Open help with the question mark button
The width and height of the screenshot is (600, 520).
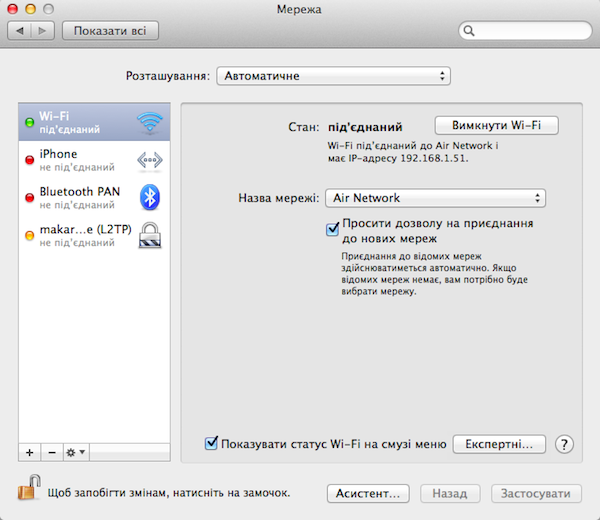564,444
